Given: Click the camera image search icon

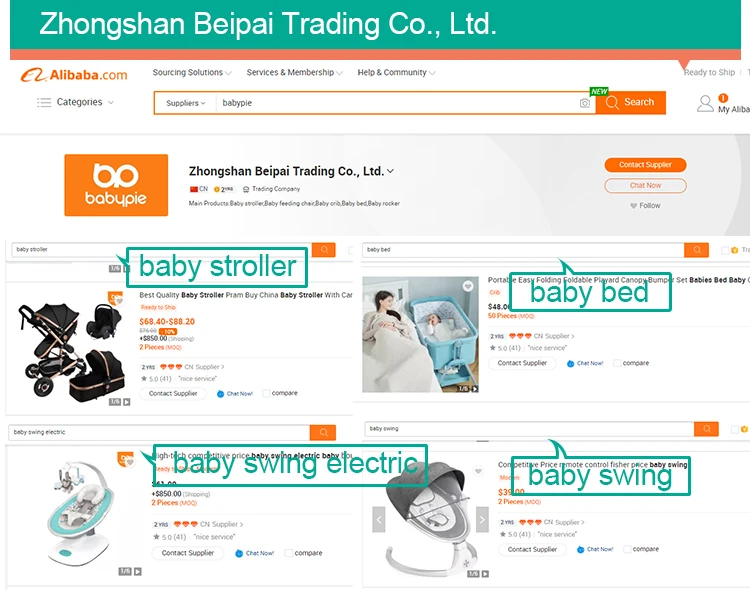Looking at the screenshot, I should pyautogui.click(x=584, y=103).
